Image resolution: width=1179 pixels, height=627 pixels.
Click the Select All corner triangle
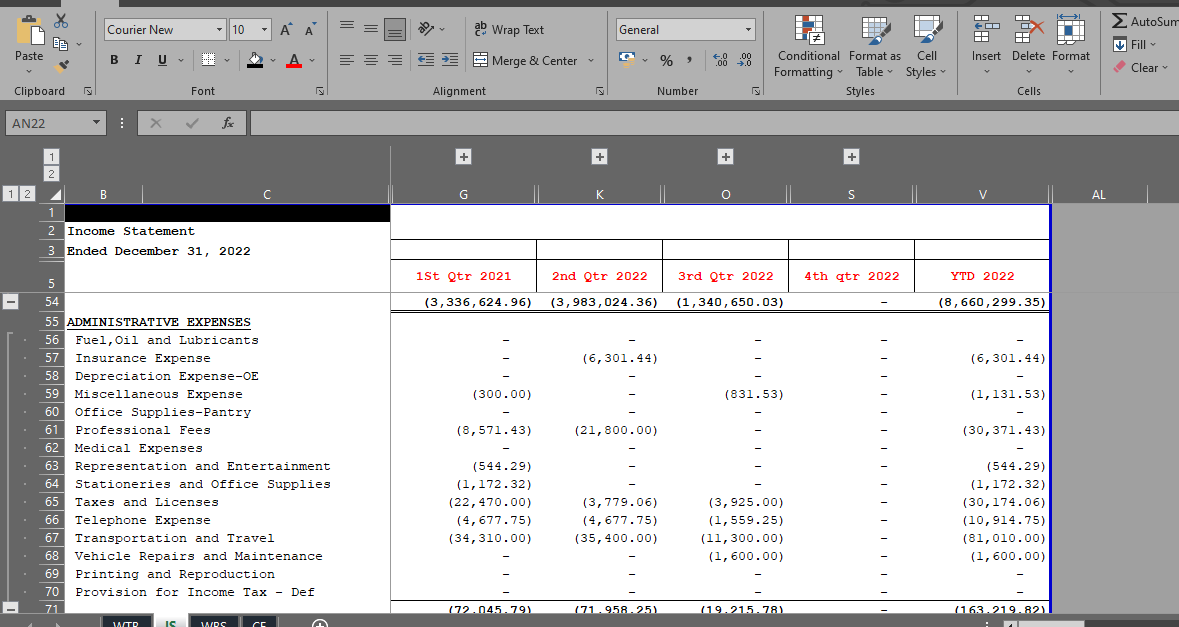coord(55,195)
